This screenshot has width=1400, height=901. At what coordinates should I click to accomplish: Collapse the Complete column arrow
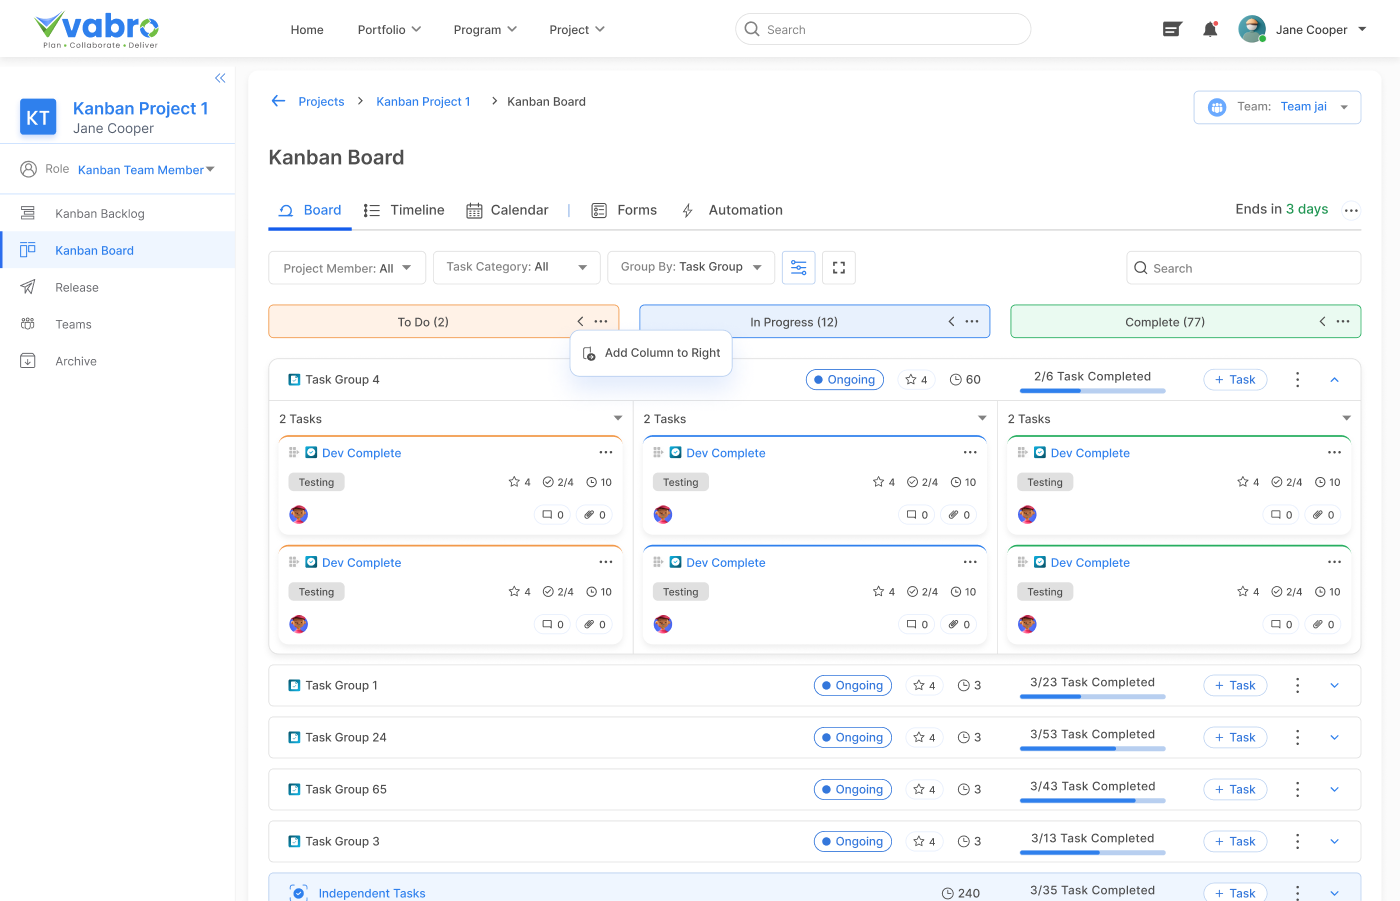[x=1322, y=322]
